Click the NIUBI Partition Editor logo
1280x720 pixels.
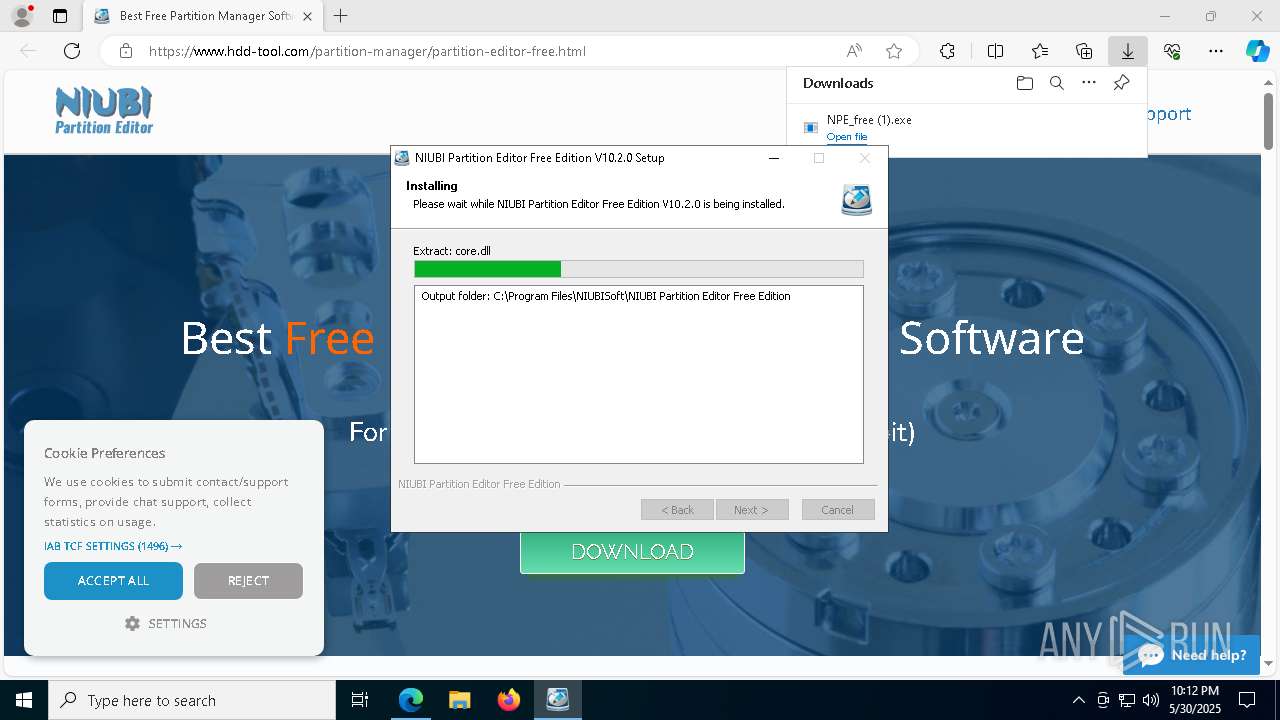pos(104,111)
